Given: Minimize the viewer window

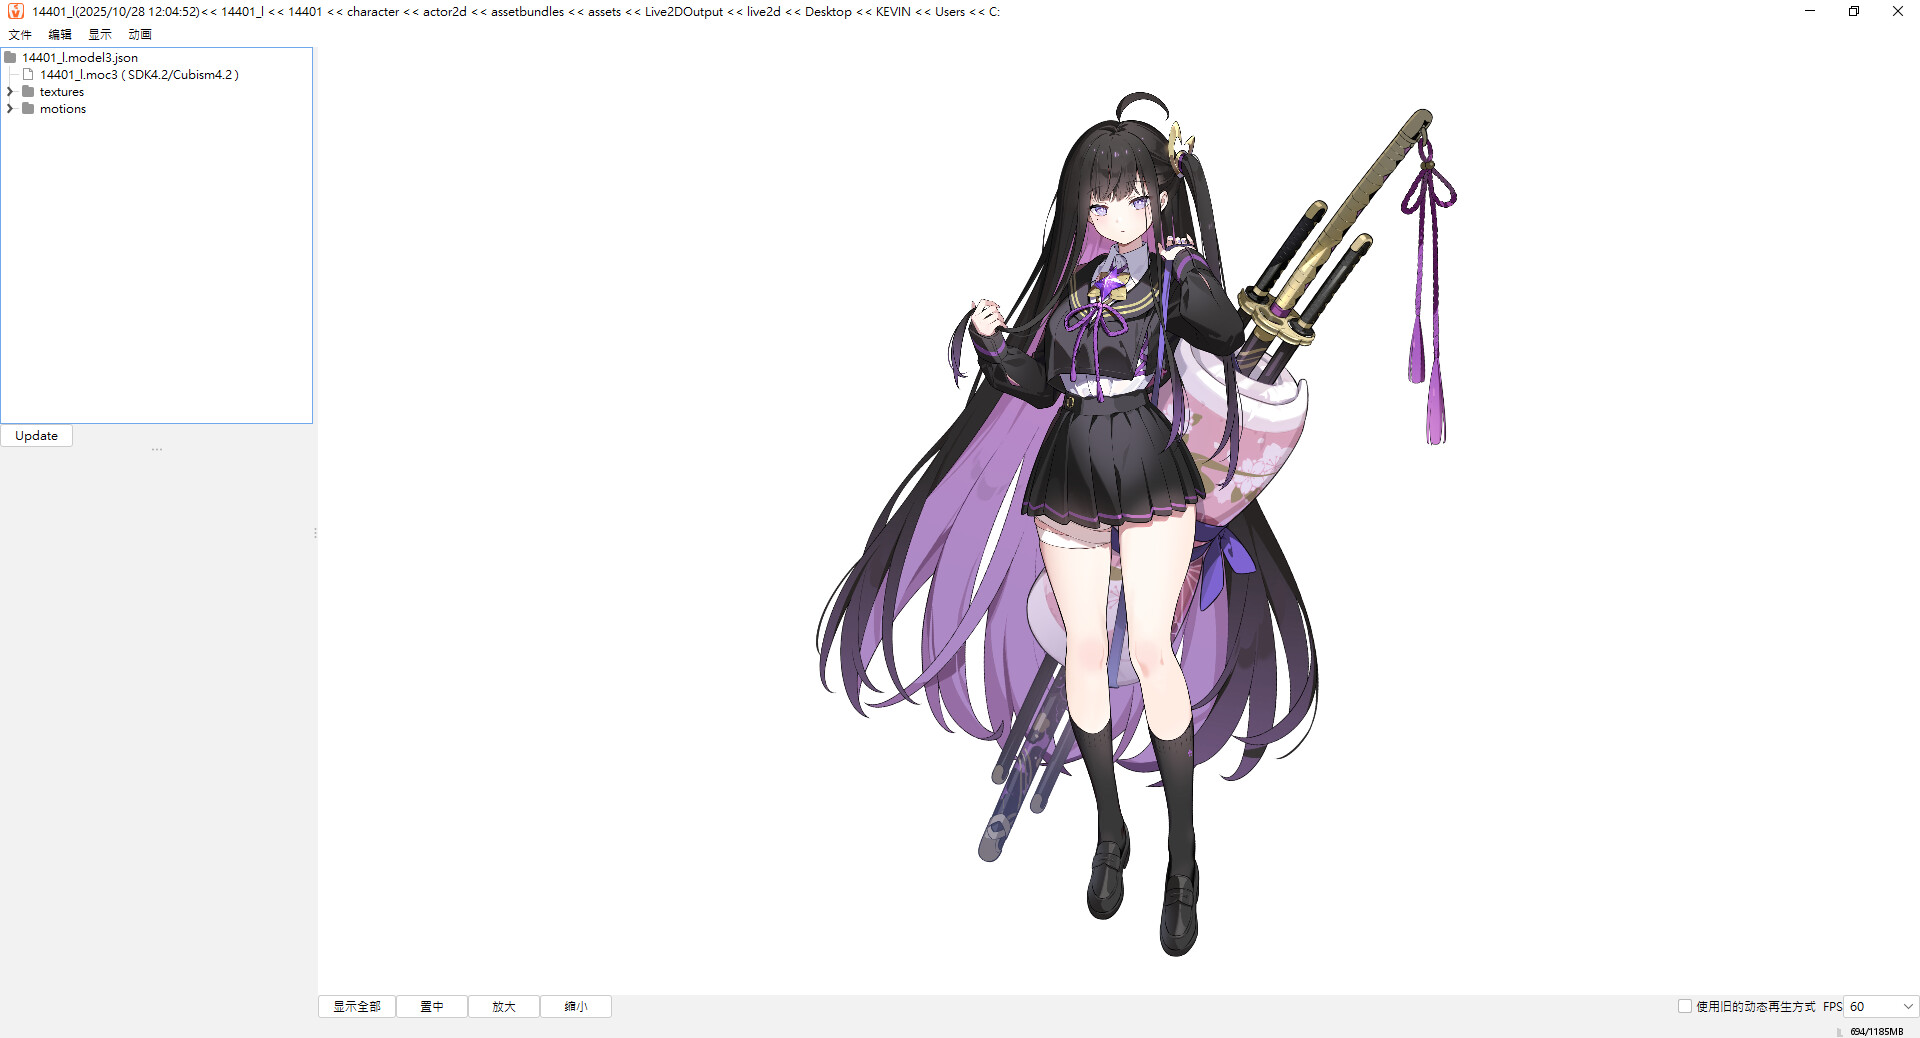Looking at the screenshot, I should [1809, 11].
